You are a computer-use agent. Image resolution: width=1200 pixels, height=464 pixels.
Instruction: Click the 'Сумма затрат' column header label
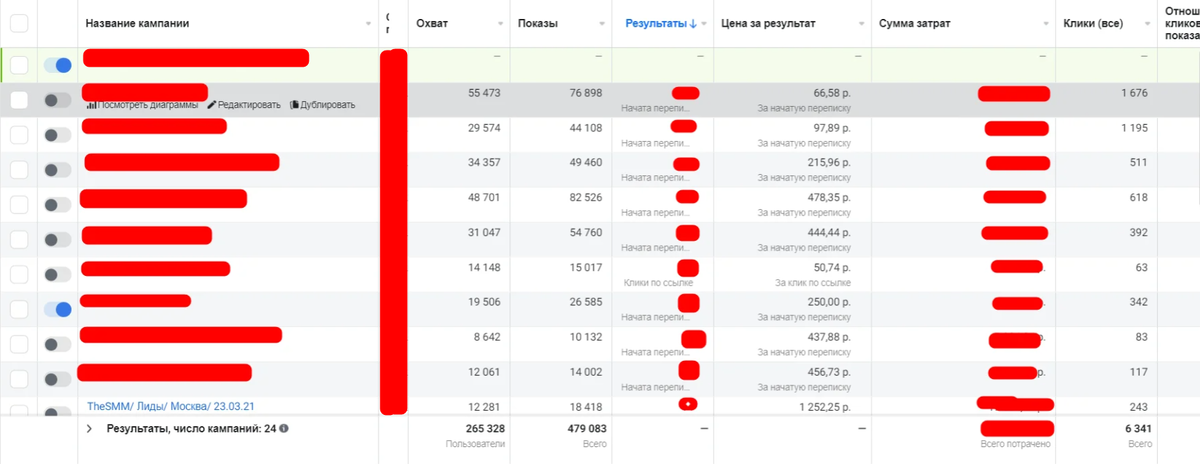click(915, 23)
